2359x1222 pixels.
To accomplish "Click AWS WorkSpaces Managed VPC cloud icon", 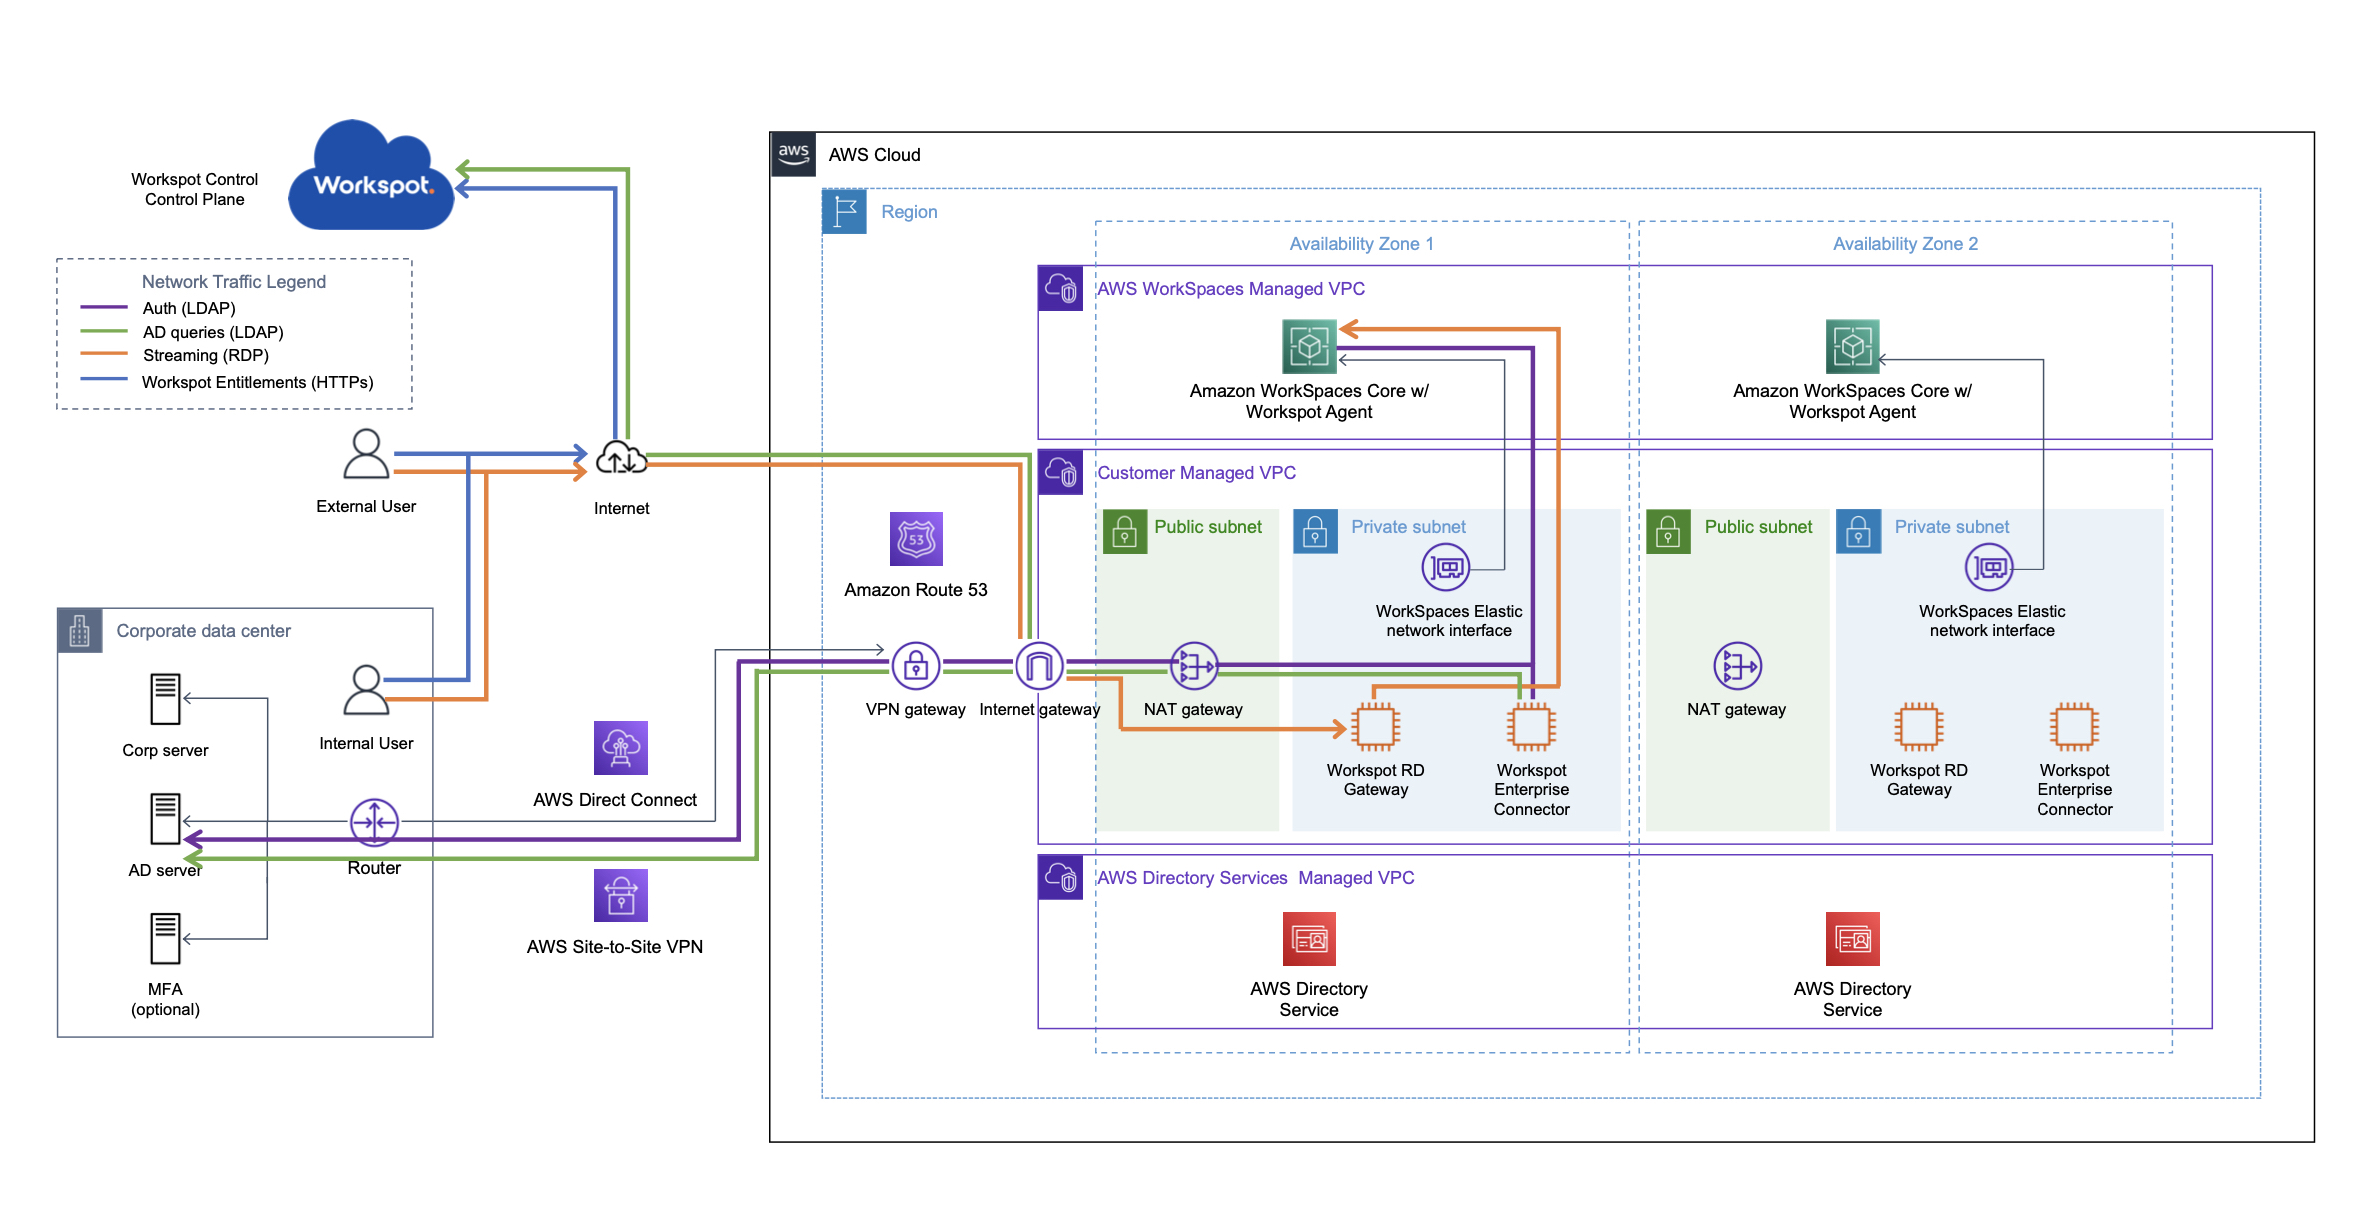I will tap(1061, 289).
